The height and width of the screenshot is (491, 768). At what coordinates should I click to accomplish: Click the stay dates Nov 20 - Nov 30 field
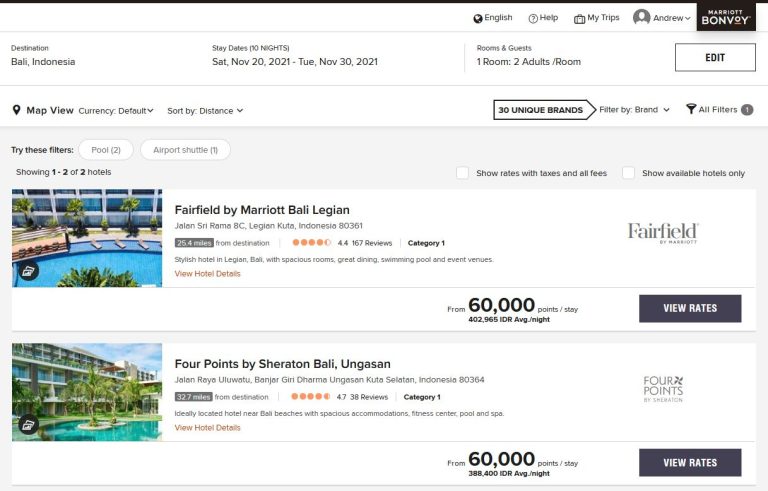click(x=295, y=62)
